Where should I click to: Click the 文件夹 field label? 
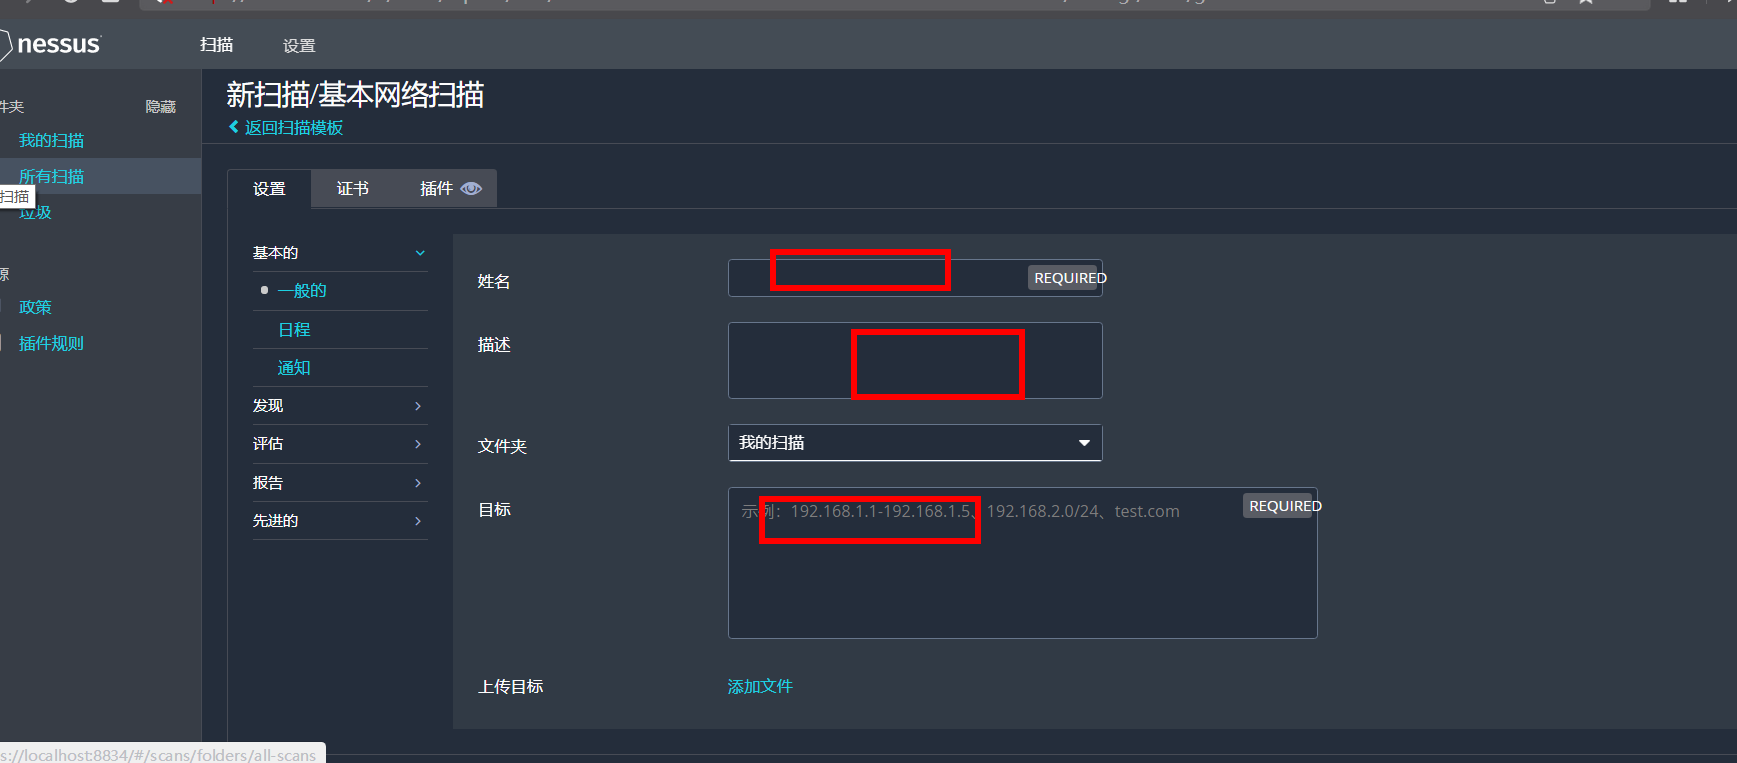(503, 446)
